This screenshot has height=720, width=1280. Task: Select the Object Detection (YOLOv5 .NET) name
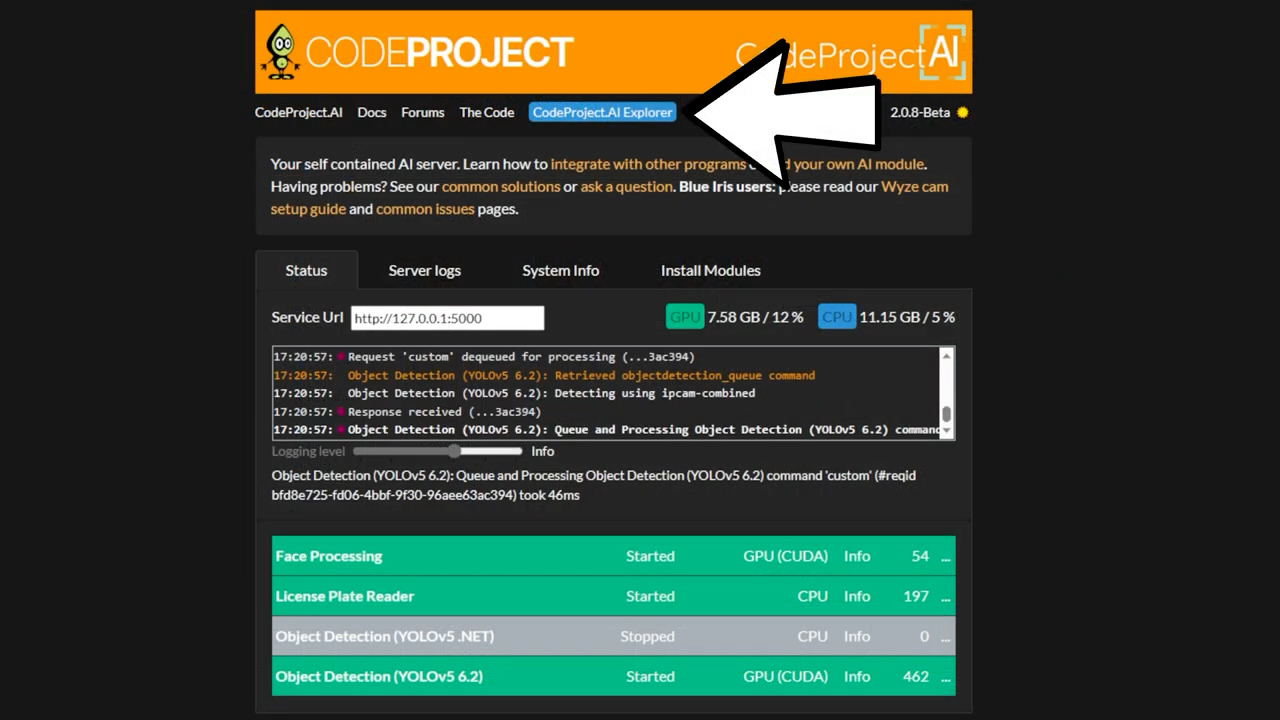click(x=384, y=636)
